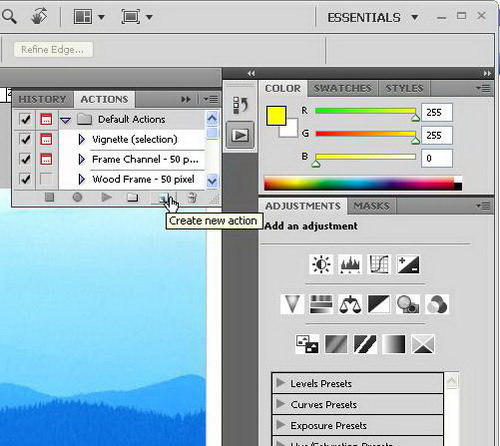The image size is (500, 446).
Task: Click the Refine Edge button
Action: coord(53,50)
